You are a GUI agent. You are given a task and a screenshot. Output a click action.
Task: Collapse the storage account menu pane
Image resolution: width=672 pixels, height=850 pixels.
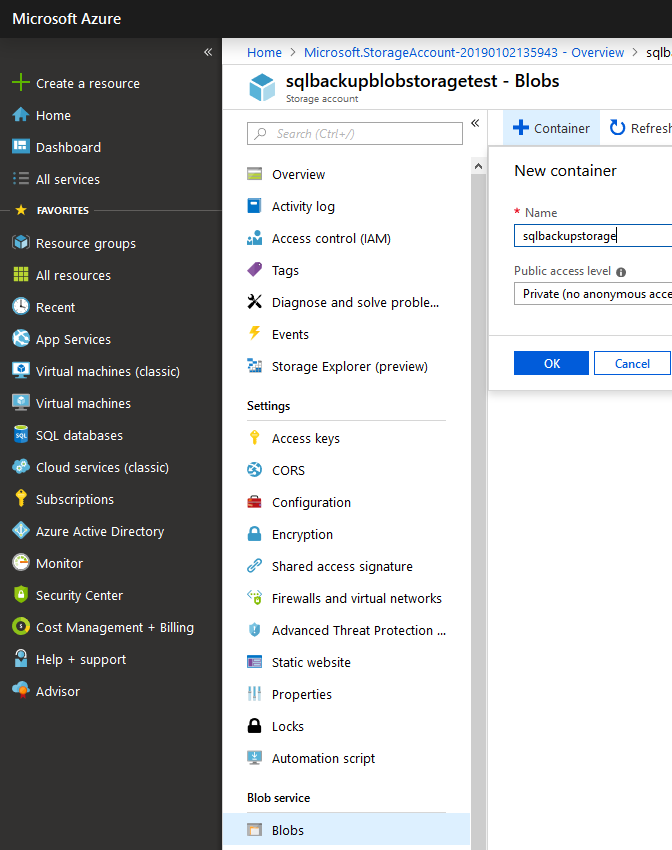(x=475, y=123)
